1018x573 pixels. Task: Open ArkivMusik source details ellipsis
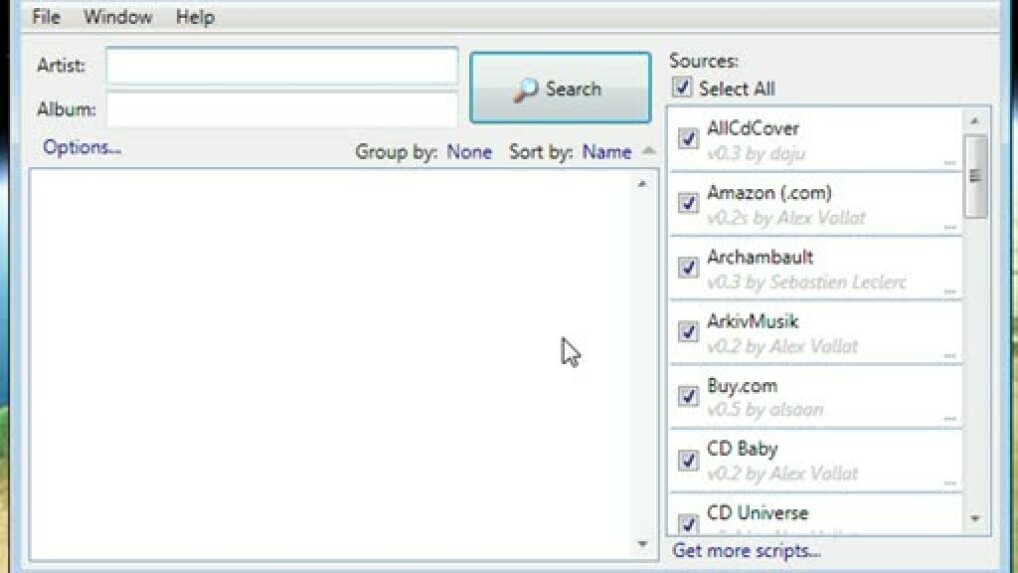[x=949, y=355]
